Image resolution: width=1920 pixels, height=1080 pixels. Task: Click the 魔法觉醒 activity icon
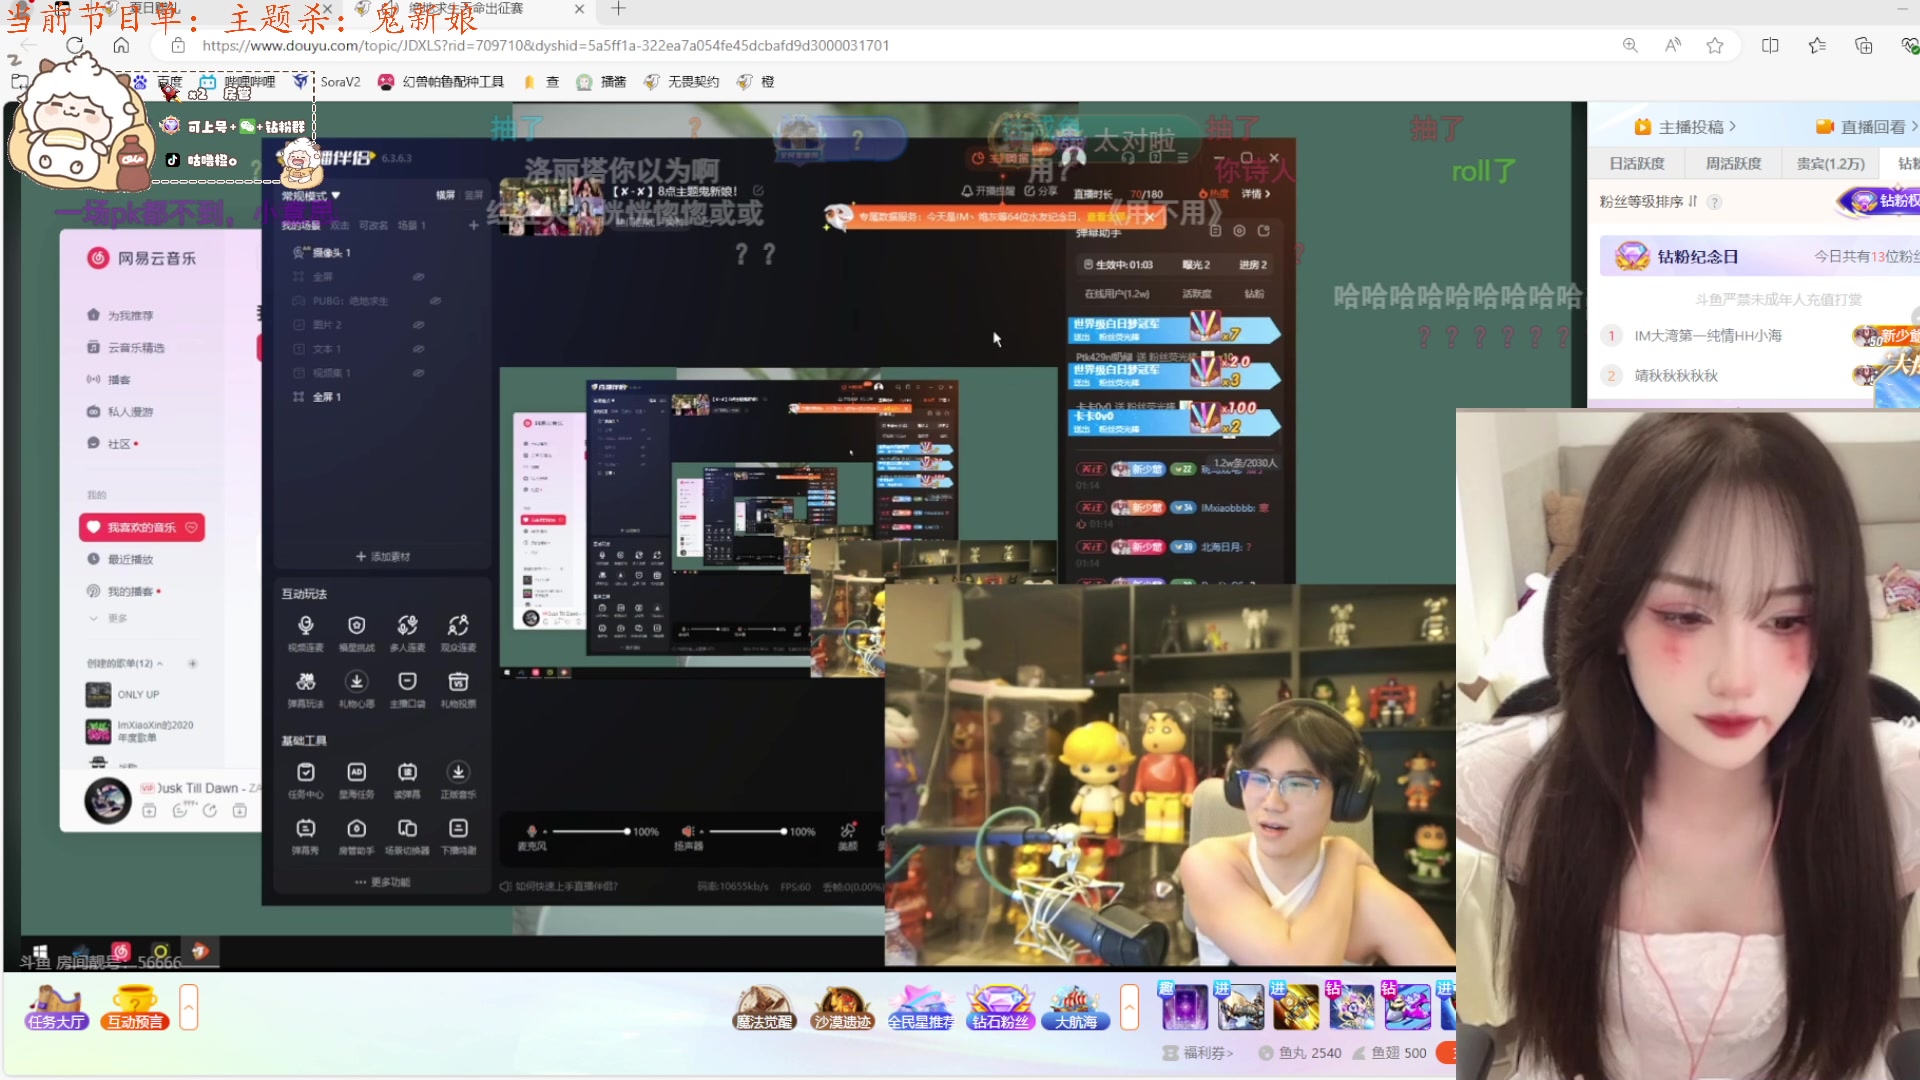pyautogui.click(x=764, y=1006)
